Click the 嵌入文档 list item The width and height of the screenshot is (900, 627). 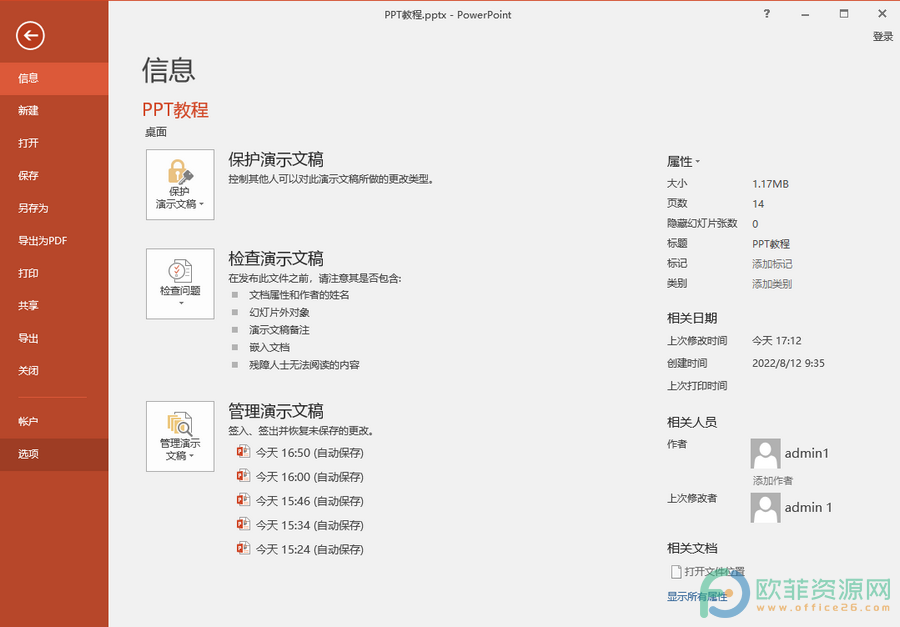[x=269, y=347]
